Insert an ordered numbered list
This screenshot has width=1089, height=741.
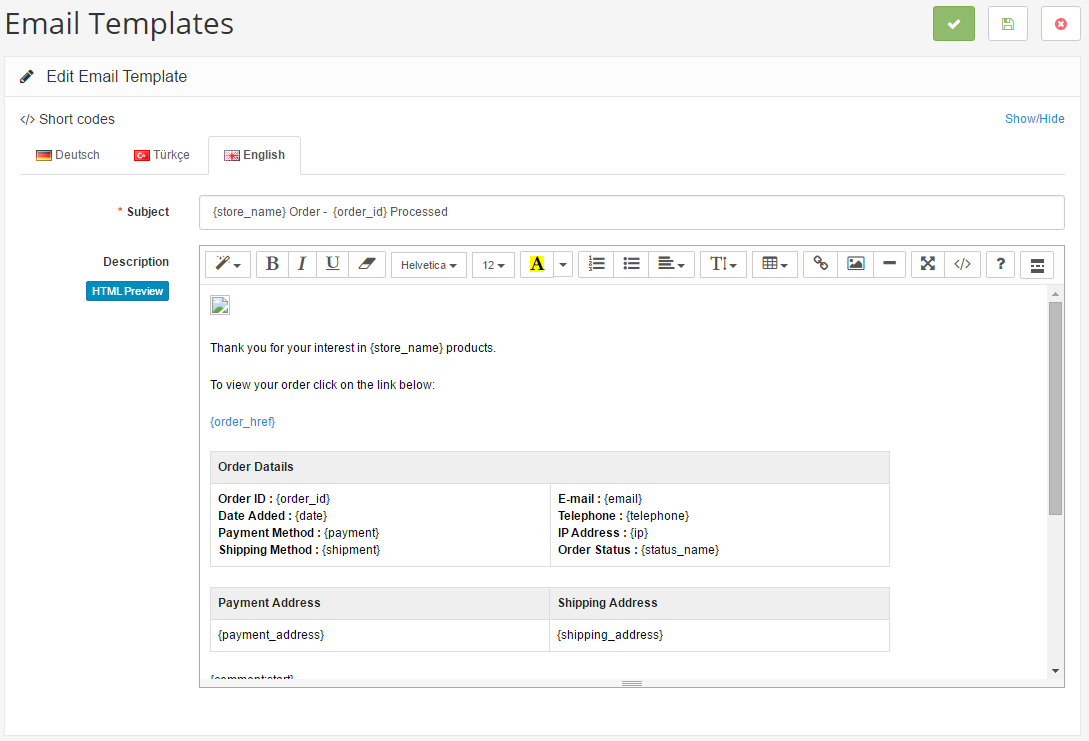(596, 265)
